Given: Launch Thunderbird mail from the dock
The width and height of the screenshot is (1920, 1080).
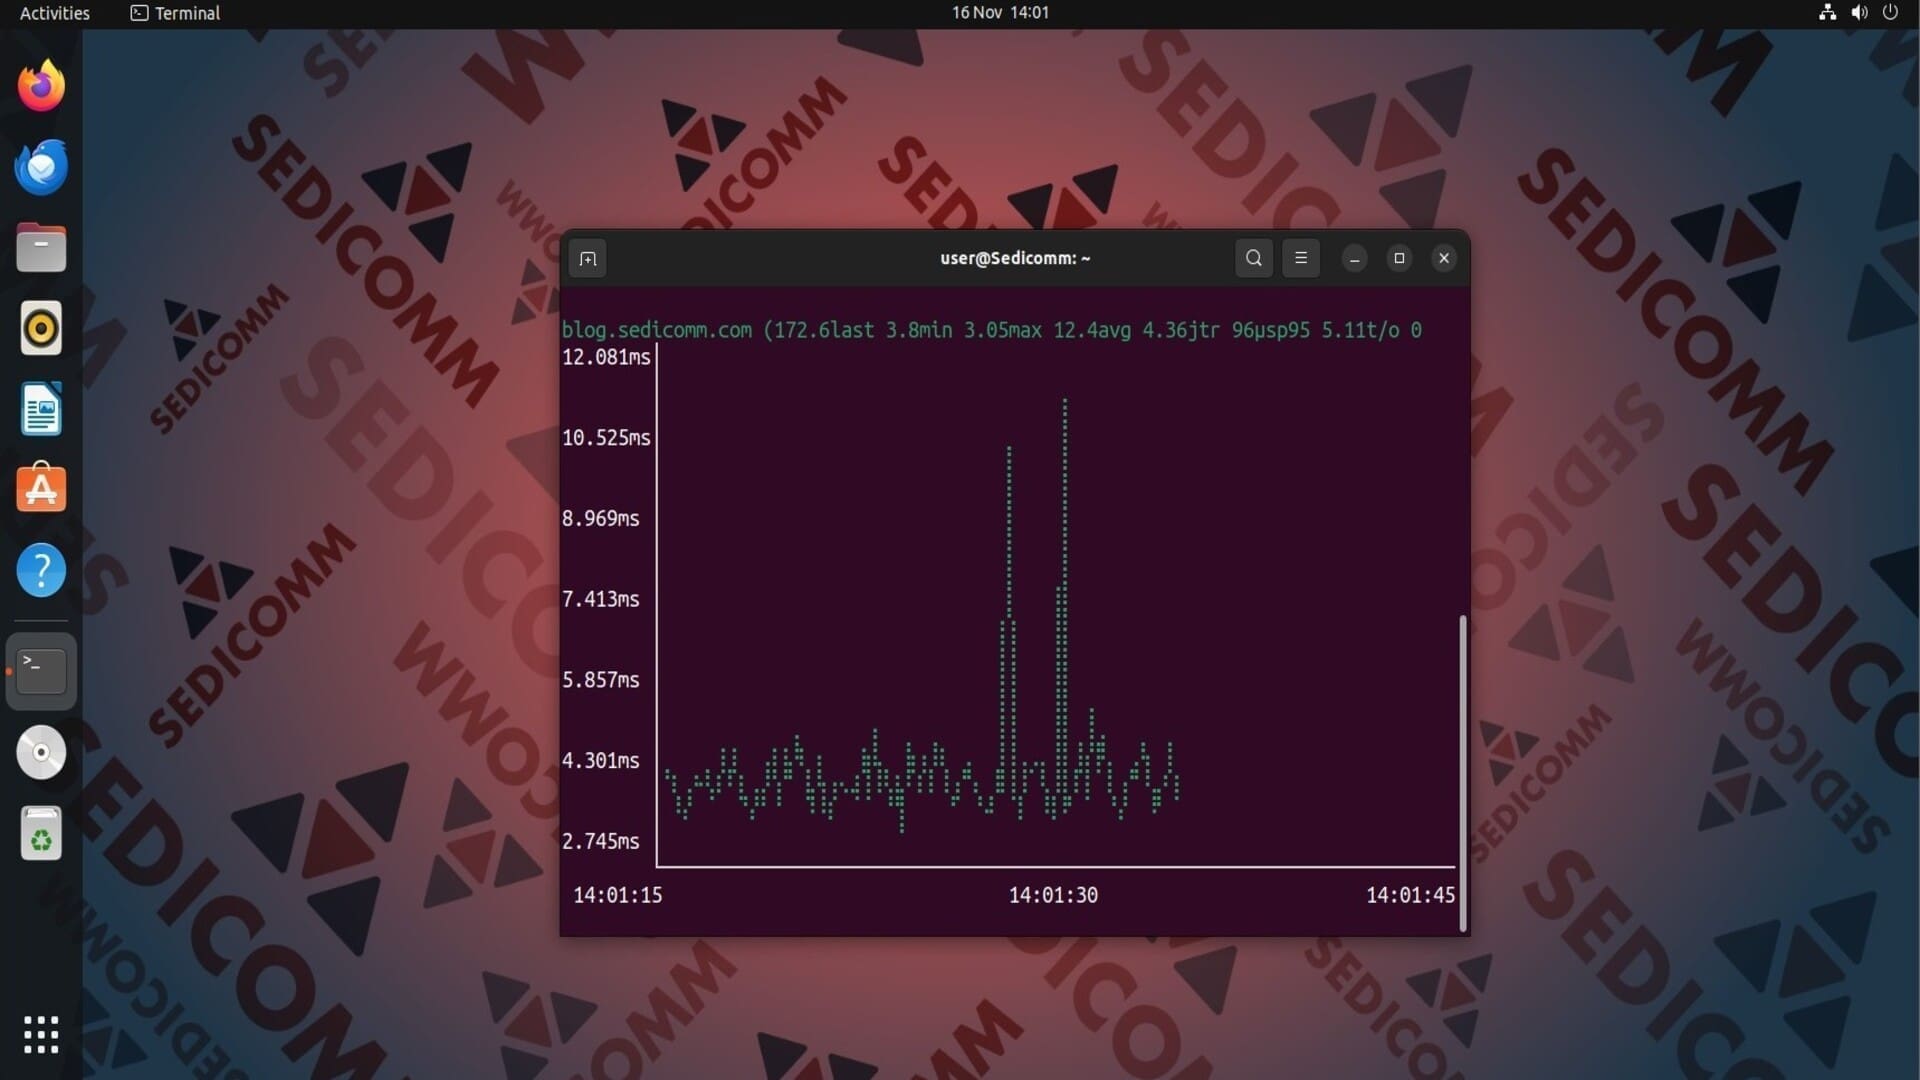Looking at the screenshot, I should (x=41, y=167).
